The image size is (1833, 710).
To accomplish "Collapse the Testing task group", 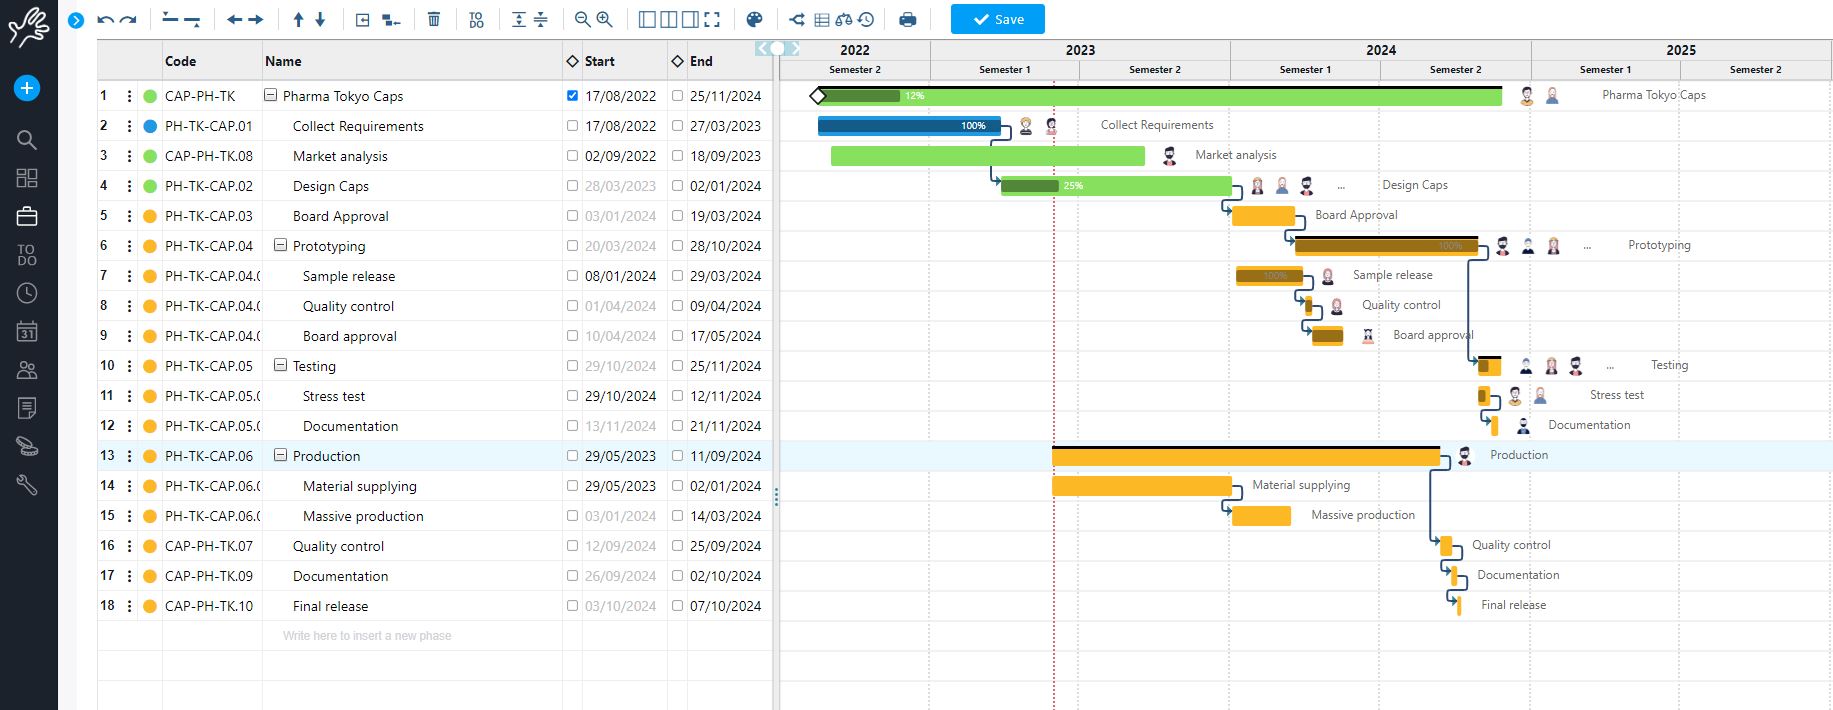I will pyautogui.click(x=280, y=365).
